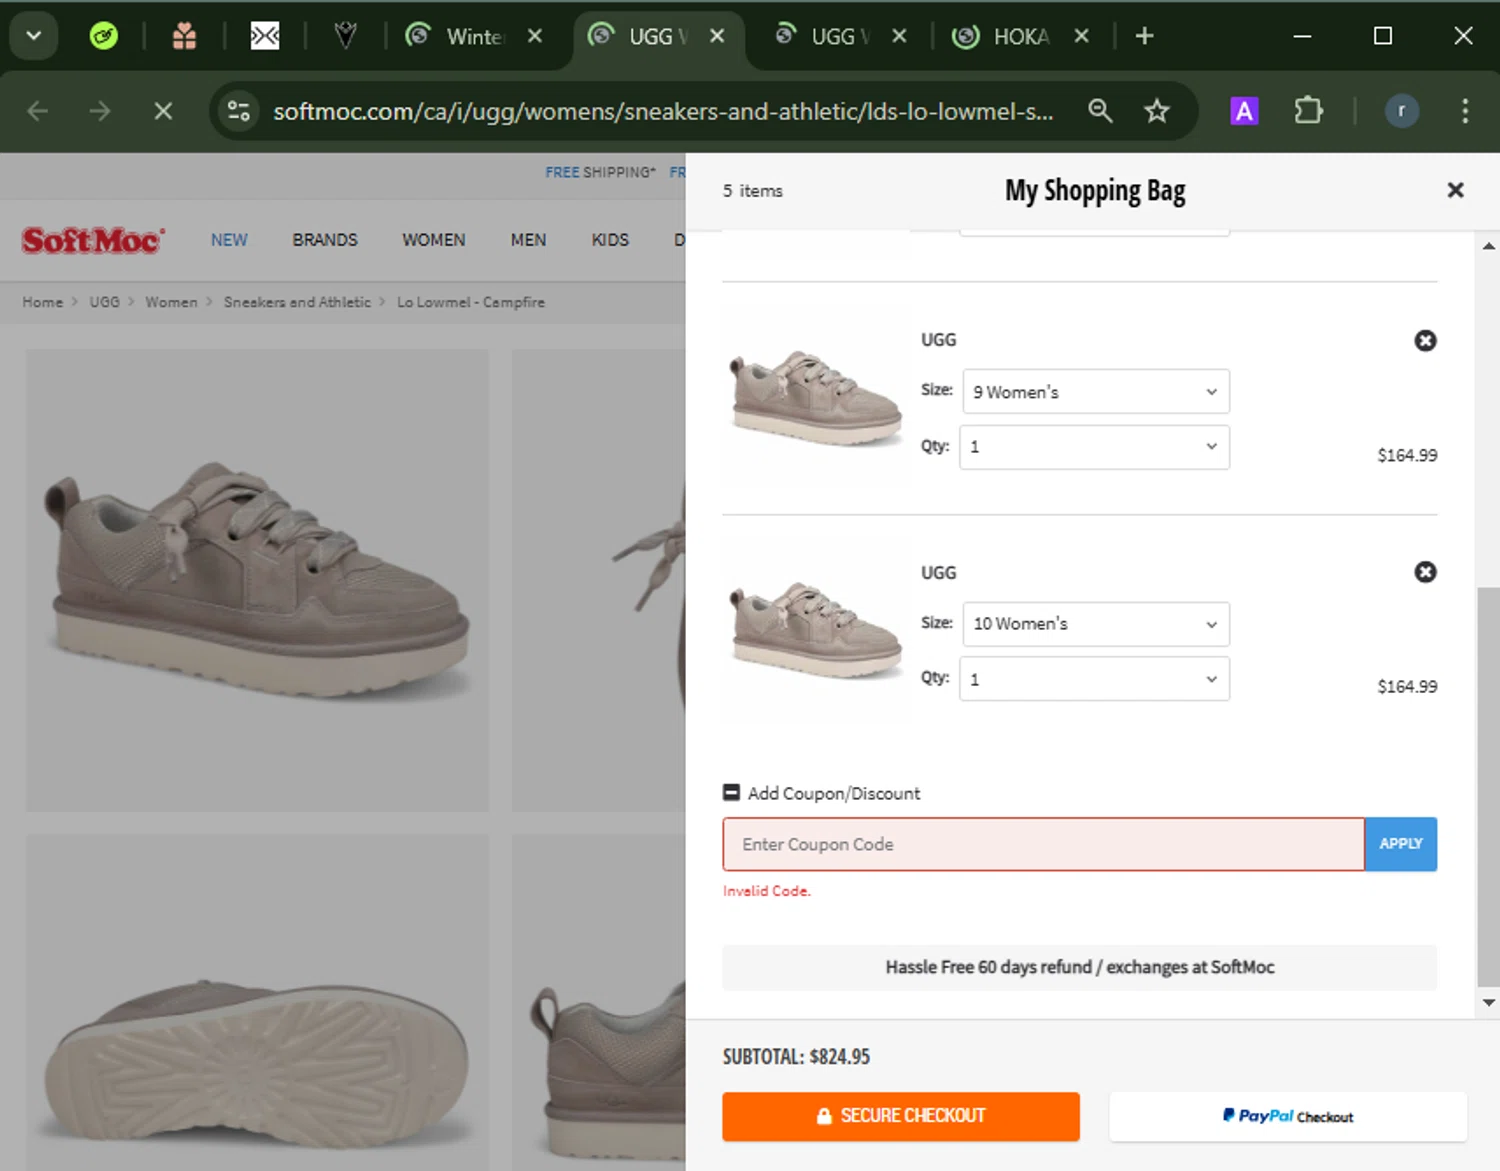Go back to previous page
The image size is (1500, 1171).
[x=38, y=111]
